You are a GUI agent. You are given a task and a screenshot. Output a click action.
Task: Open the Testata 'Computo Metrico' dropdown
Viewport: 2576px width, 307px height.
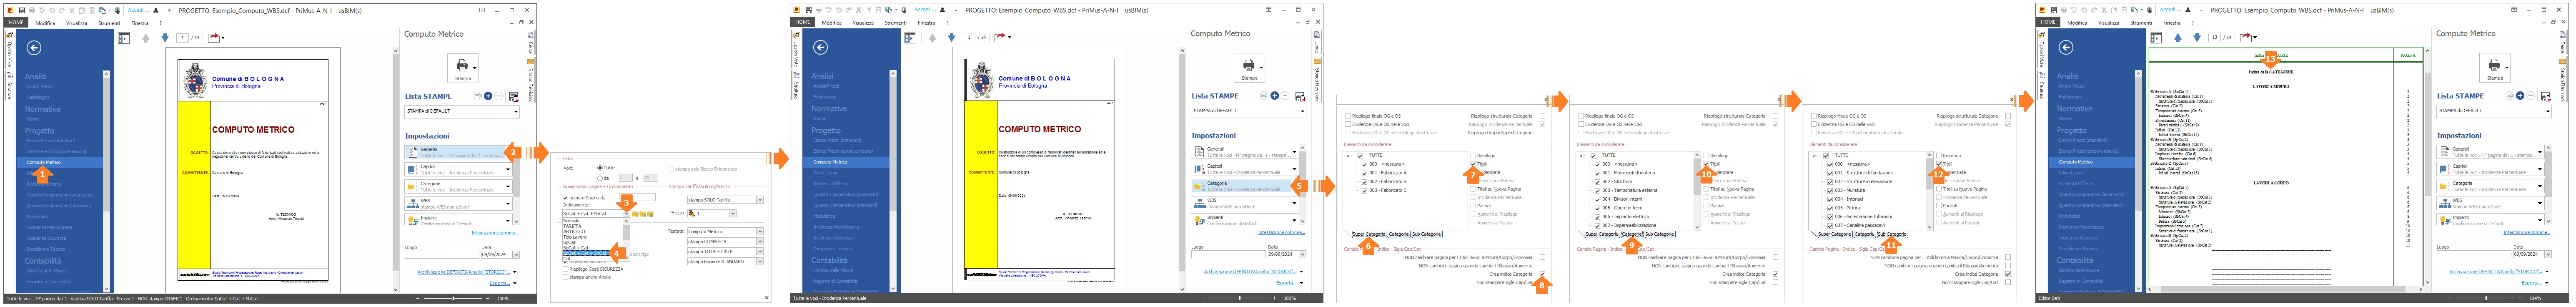tap(760, 231)
